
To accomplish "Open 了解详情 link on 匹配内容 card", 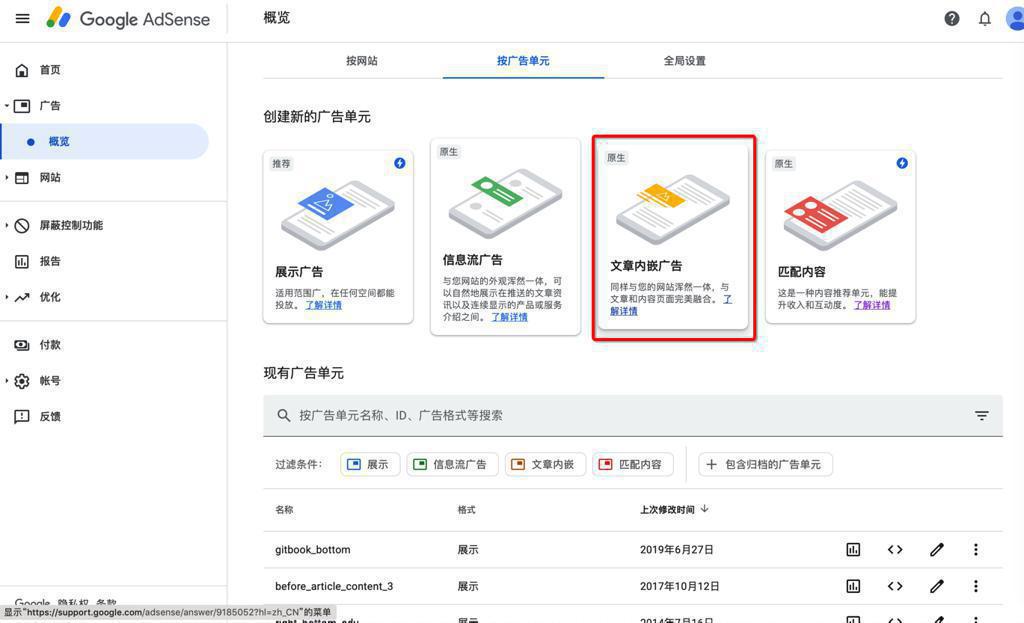I will click(872, 305).
